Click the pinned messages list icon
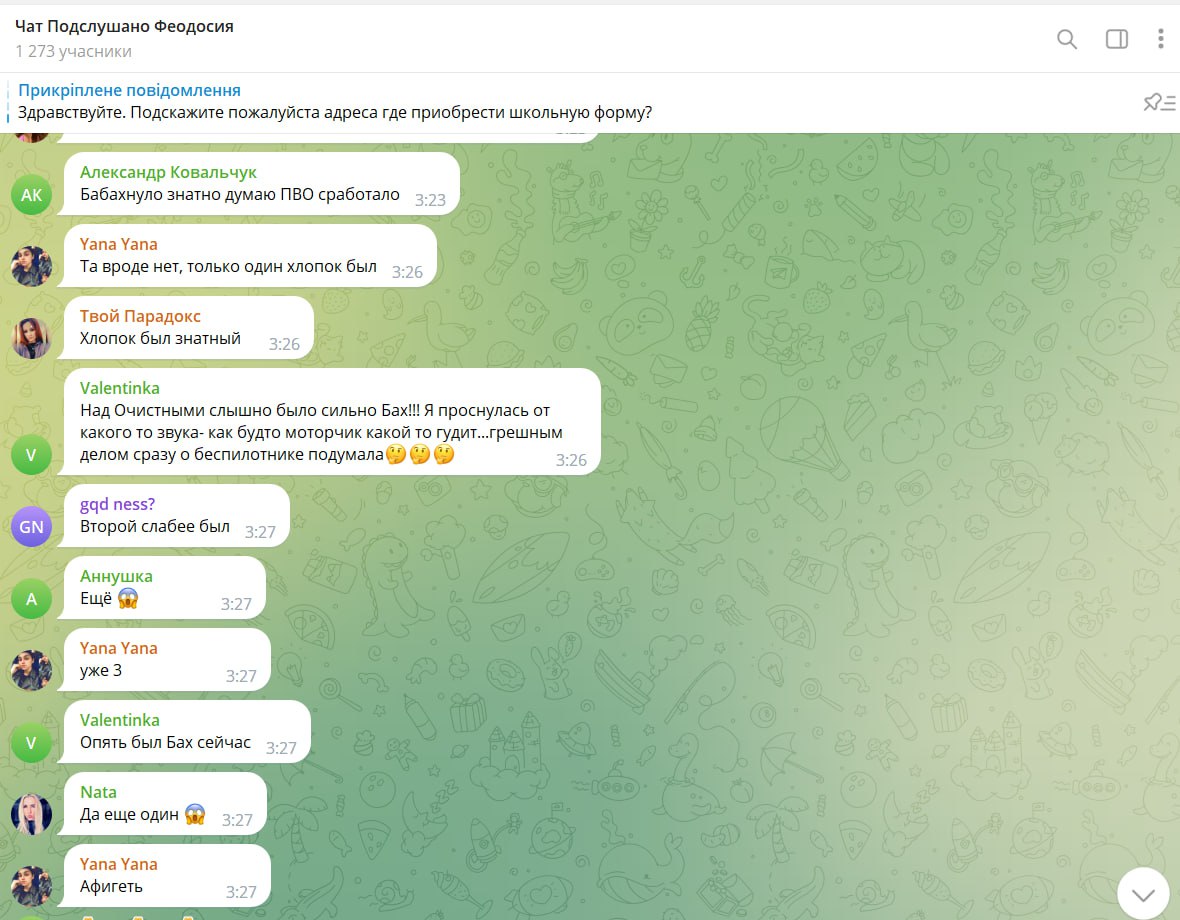Viewport: 1180px width, 920px height. click(1159, 102)
